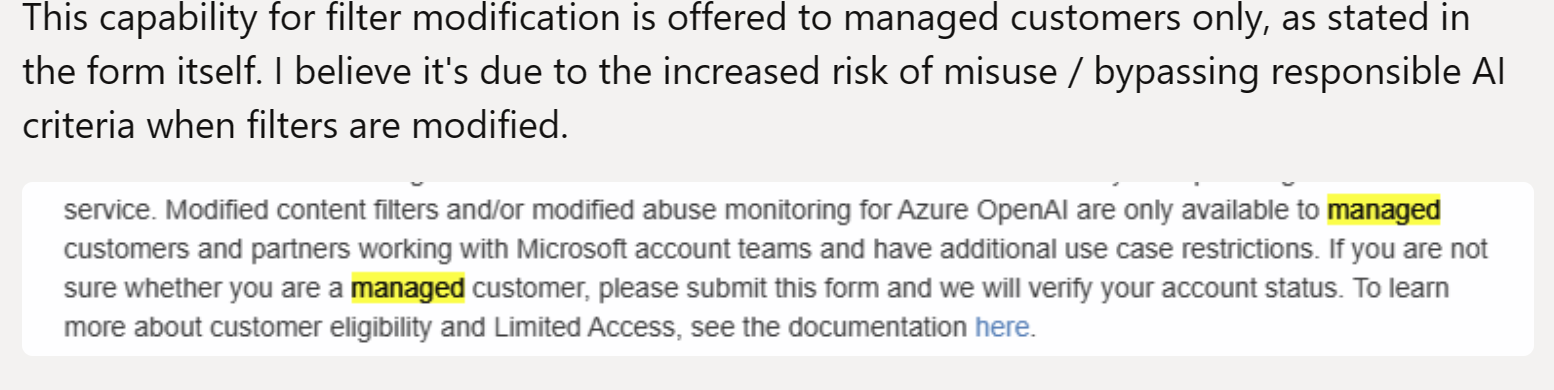
Task: Click the word 'service.' starting the form excerpt
Action: point(110,211)
